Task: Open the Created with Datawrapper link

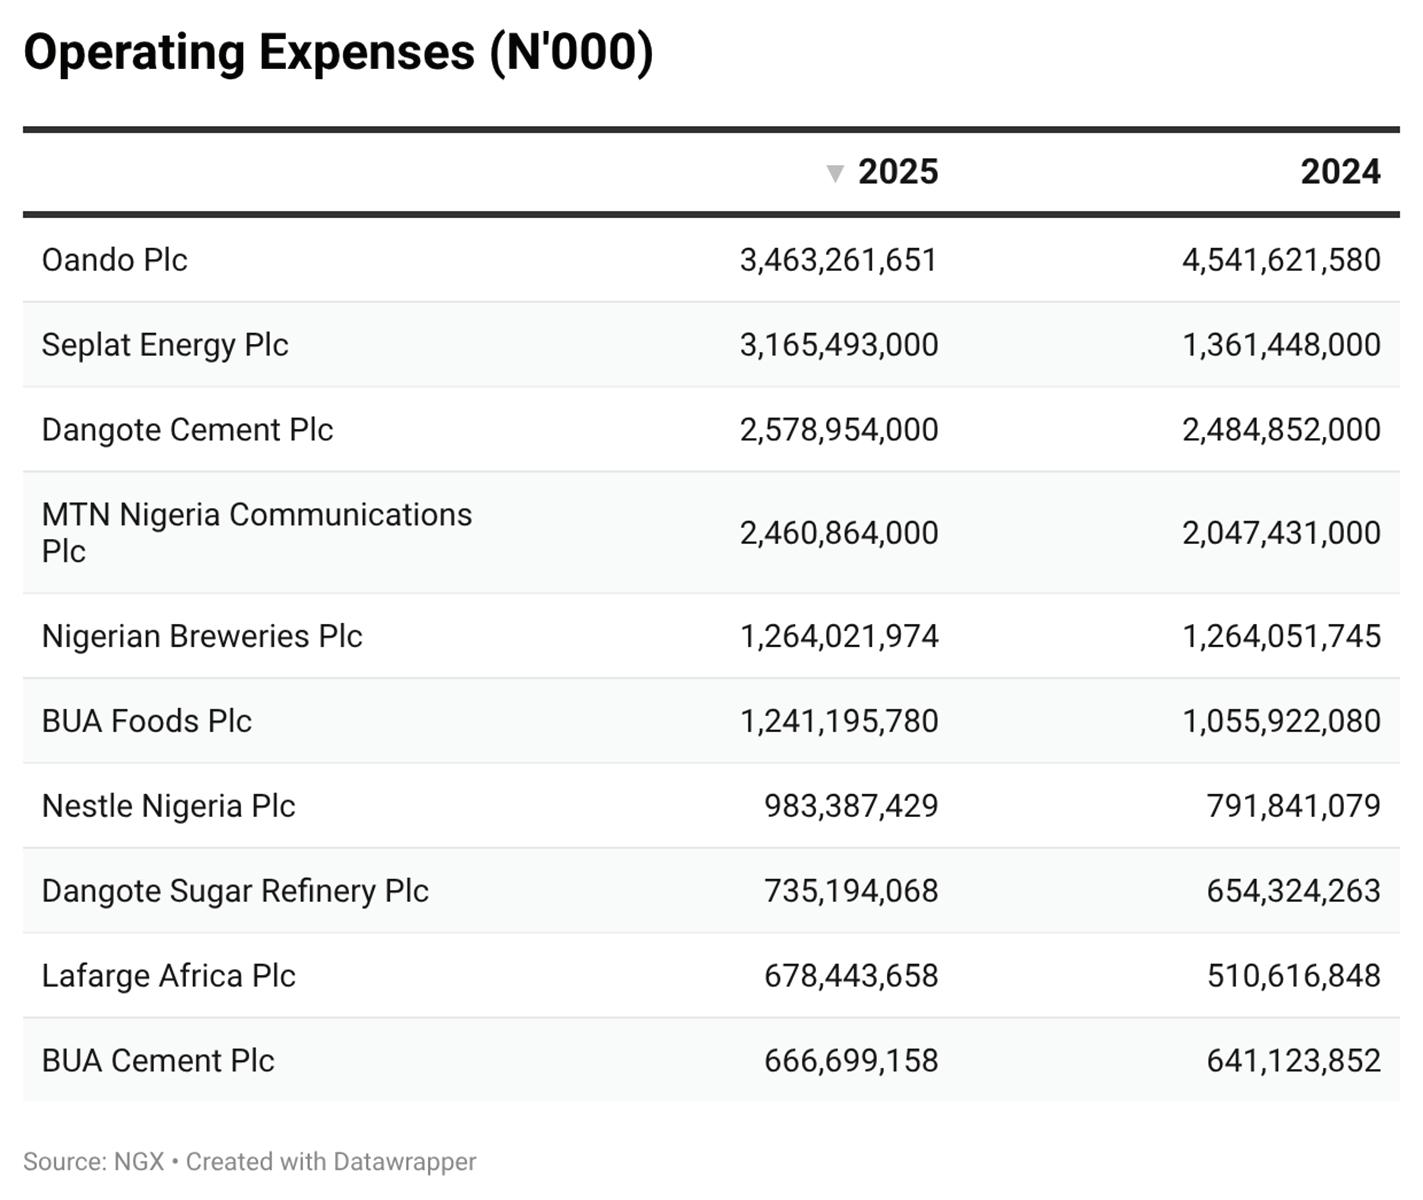Action: pos(331,1162)
